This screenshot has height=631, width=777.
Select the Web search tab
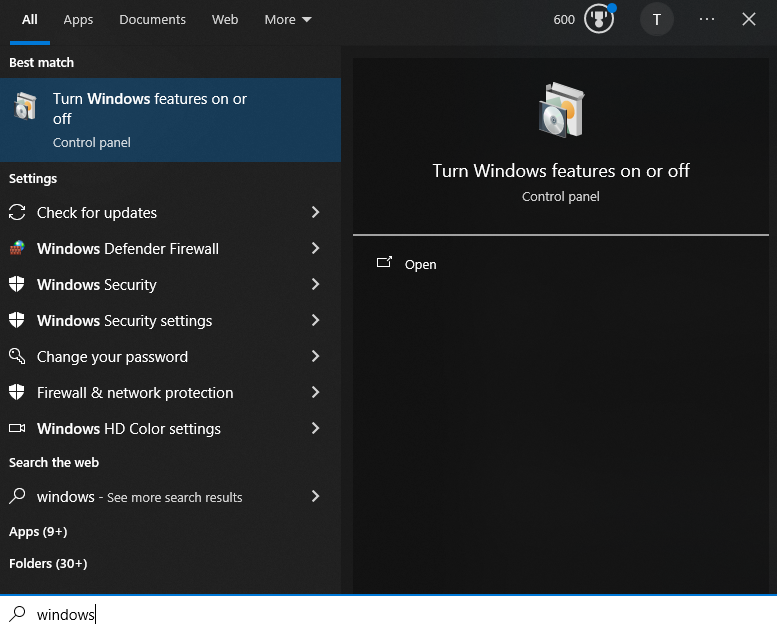pos(225,20)
